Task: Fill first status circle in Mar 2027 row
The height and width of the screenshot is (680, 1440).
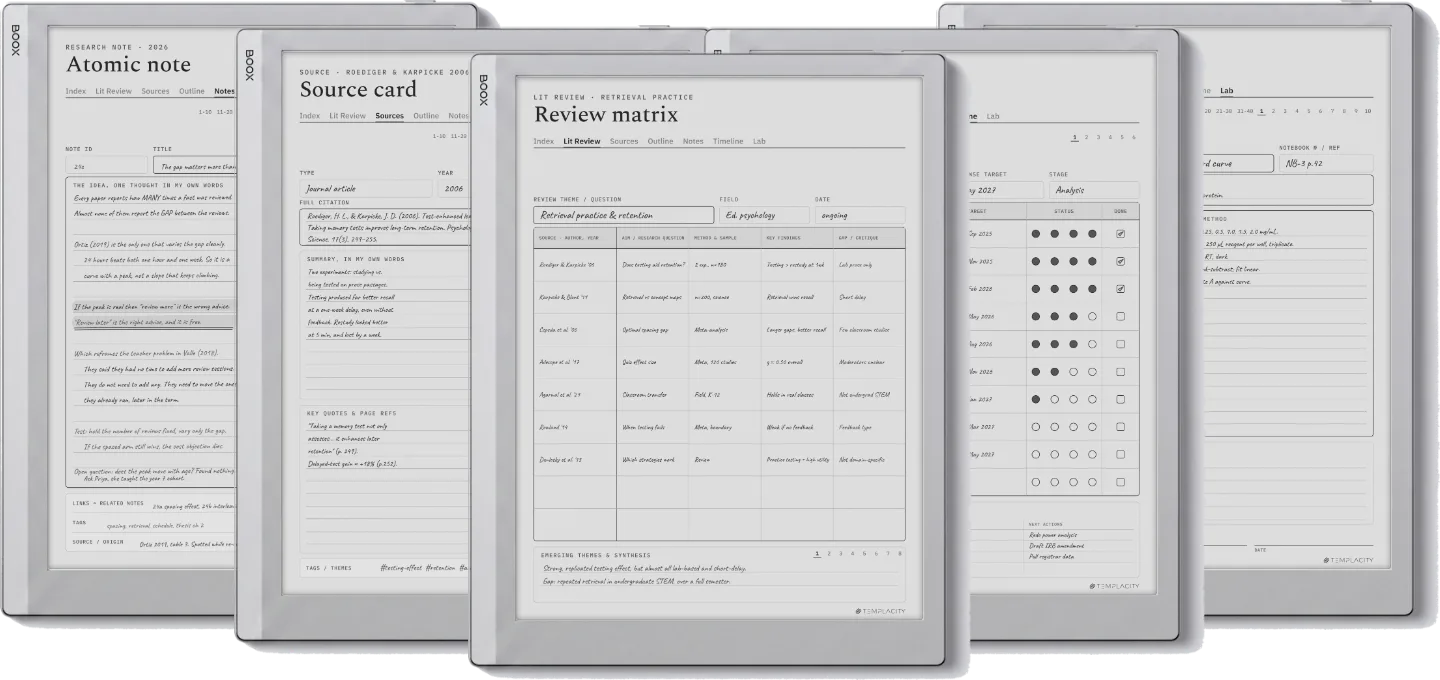Action: click(x=1035, y=427)
